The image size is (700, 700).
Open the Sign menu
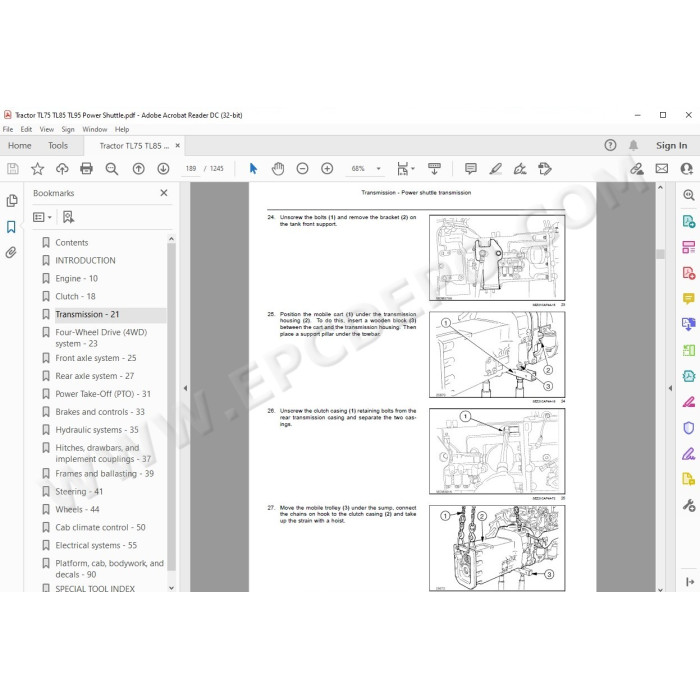(x=68, y=129)
